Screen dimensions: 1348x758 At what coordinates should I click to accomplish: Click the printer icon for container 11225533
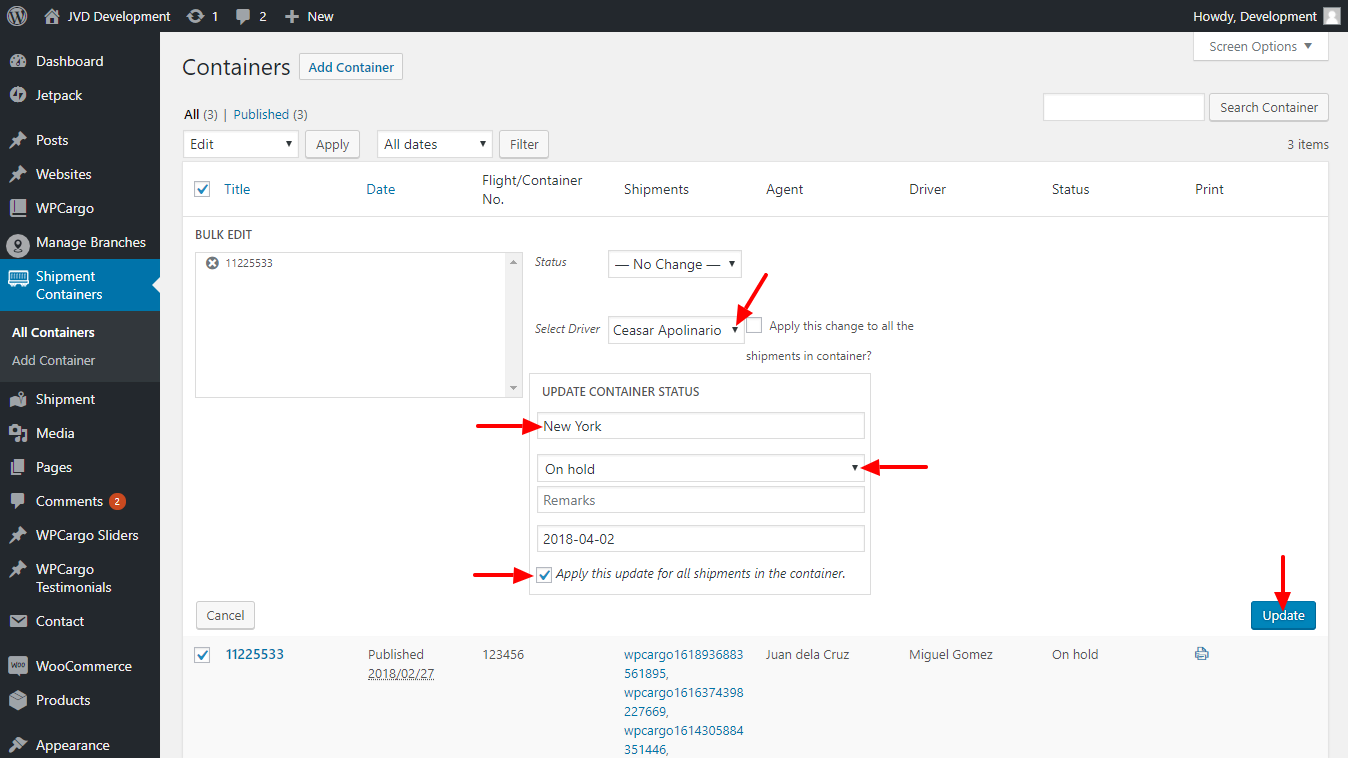[x=1202, y=654]
